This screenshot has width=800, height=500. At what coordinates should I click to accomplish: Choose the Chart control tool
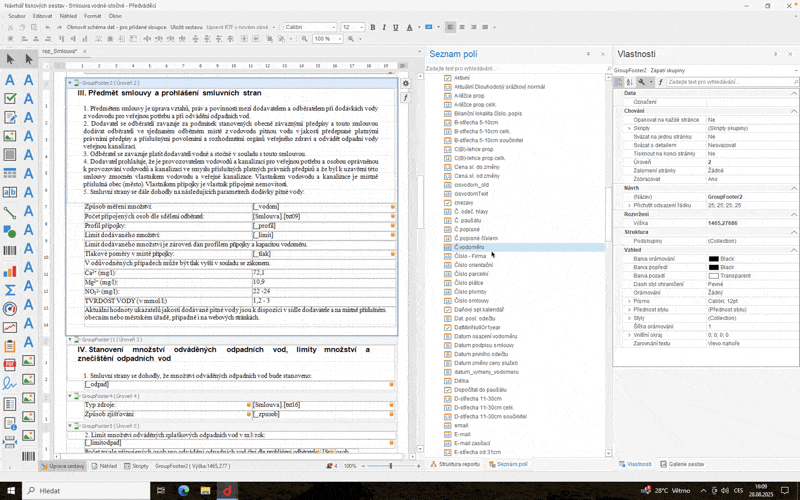pyautogui.click(x=10, y=271)
